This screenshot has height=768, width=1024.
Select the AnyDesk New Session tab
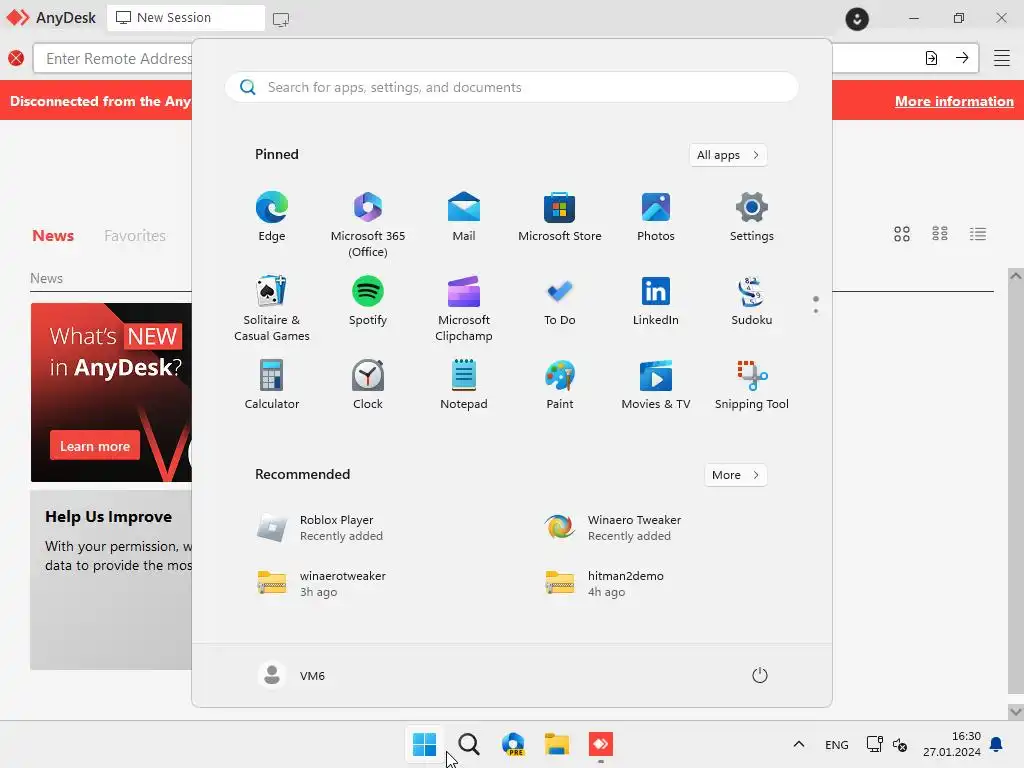pos(186,18)
